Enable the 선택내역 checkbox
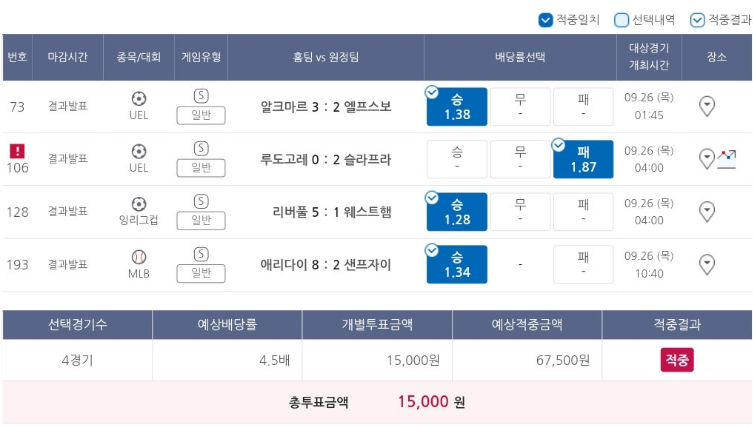Image resolution: width=753 pixels, height=426 pixels. [x=621, y=20]
